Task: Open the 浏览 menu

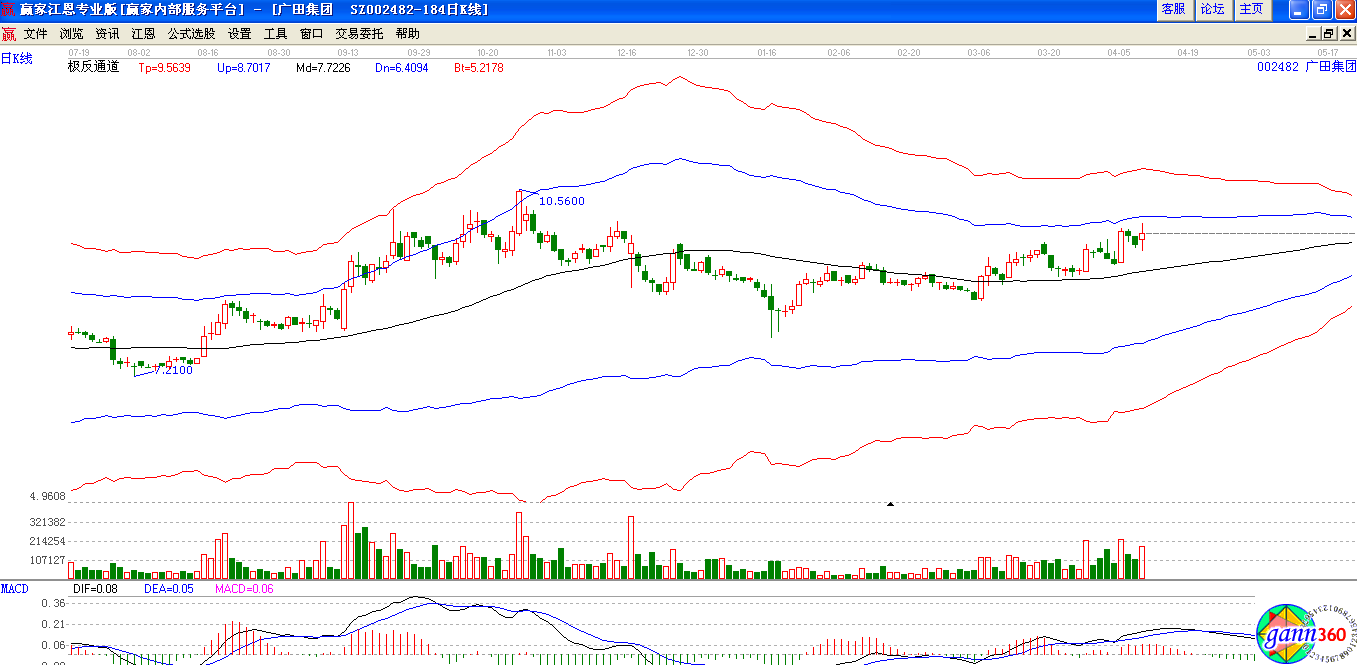Action: (71, 33)
